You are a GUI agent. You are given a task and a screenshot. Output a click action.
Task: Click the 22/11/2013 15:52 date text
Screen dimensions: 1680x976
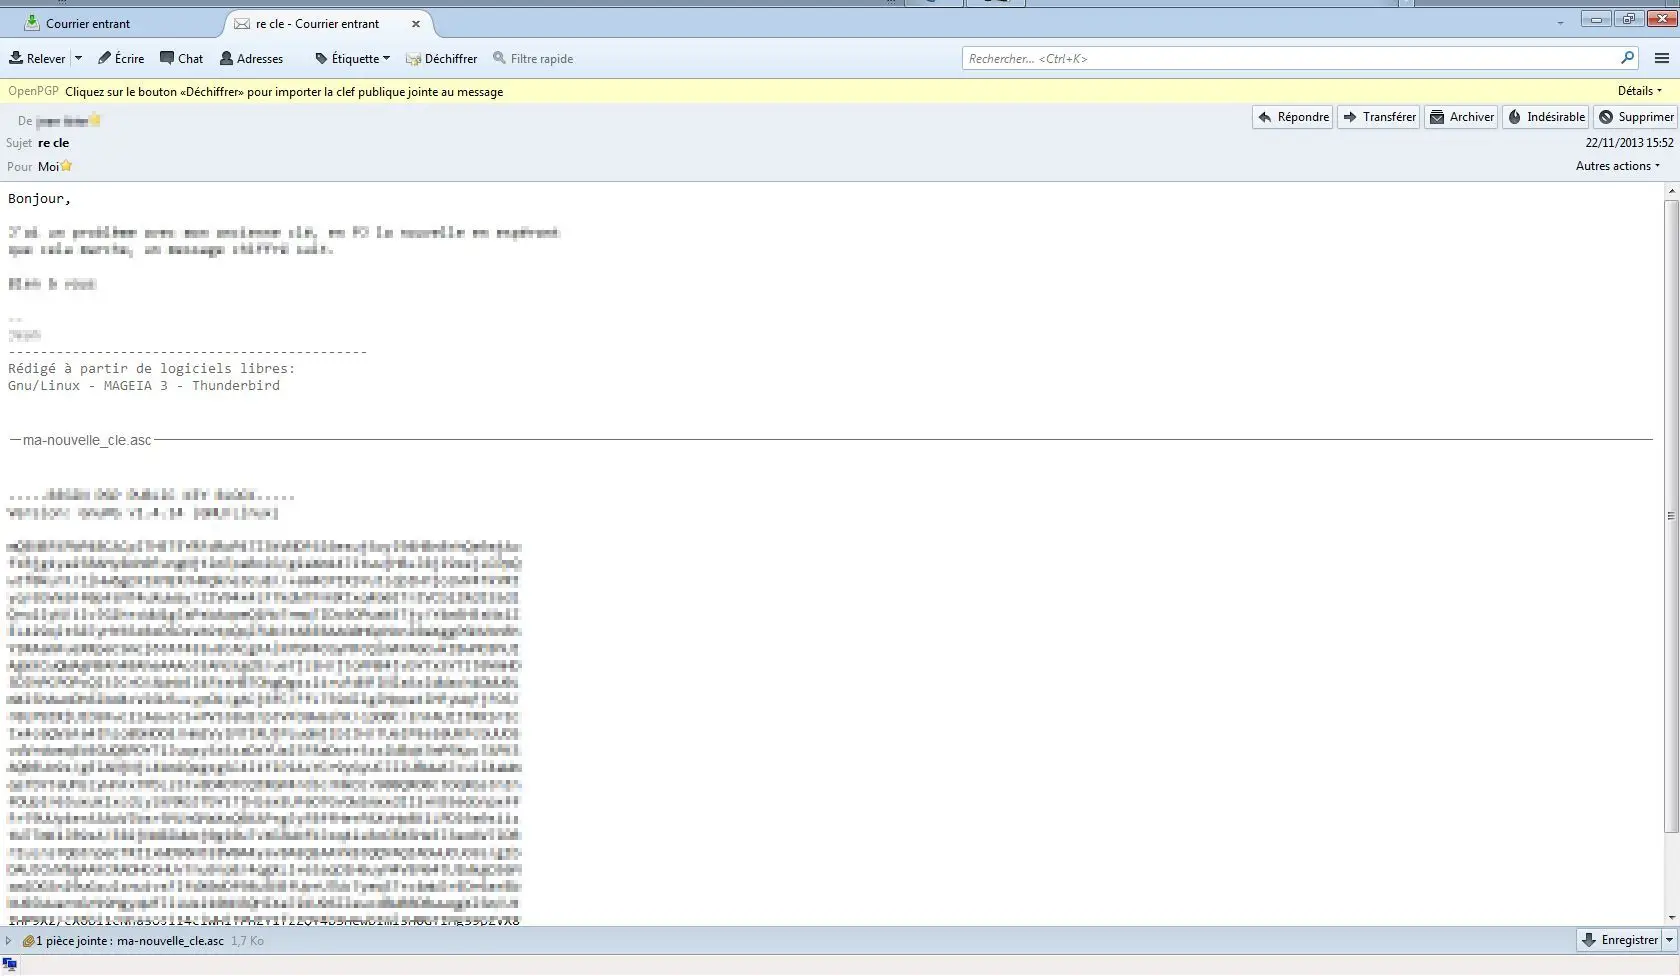(1629, 143)
